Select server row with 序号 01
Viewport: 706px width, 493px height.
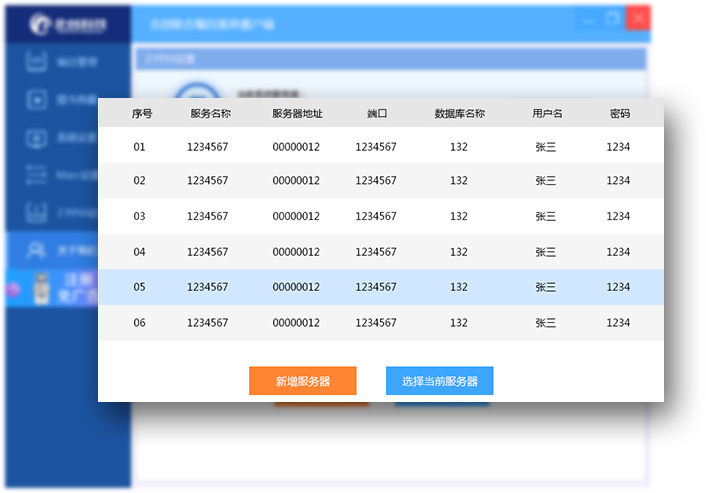380,147
